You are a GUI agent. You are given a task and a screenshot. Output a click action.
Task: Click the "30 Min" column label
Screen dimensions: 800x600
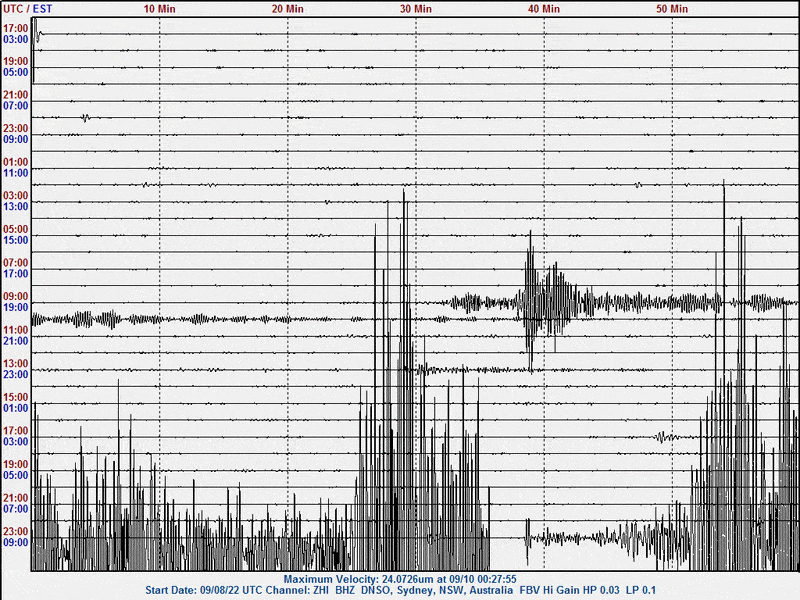coord(415,9)
